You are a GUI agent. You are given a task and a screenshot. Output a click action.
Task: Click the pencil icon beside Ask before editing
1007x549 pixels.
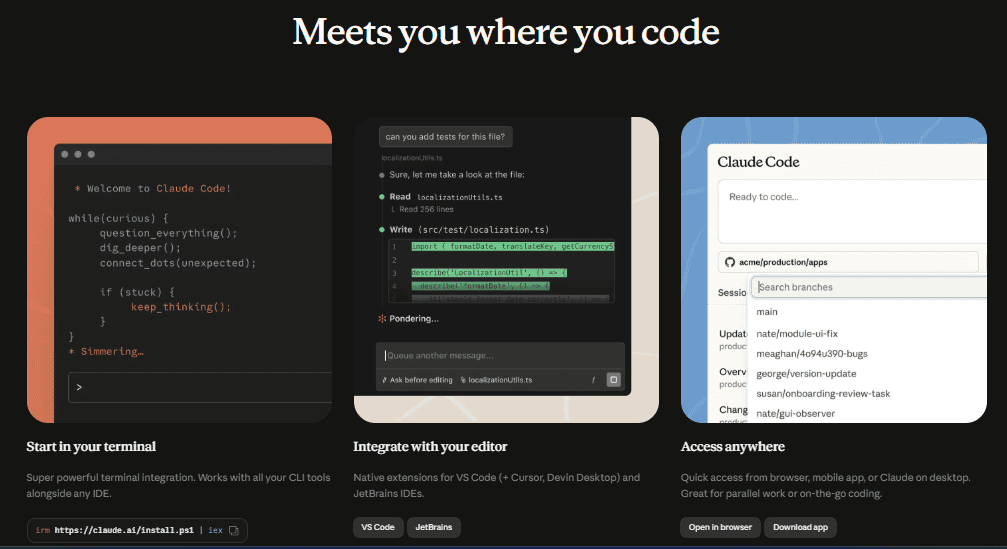pyautogui.click(x=385, y=380)
